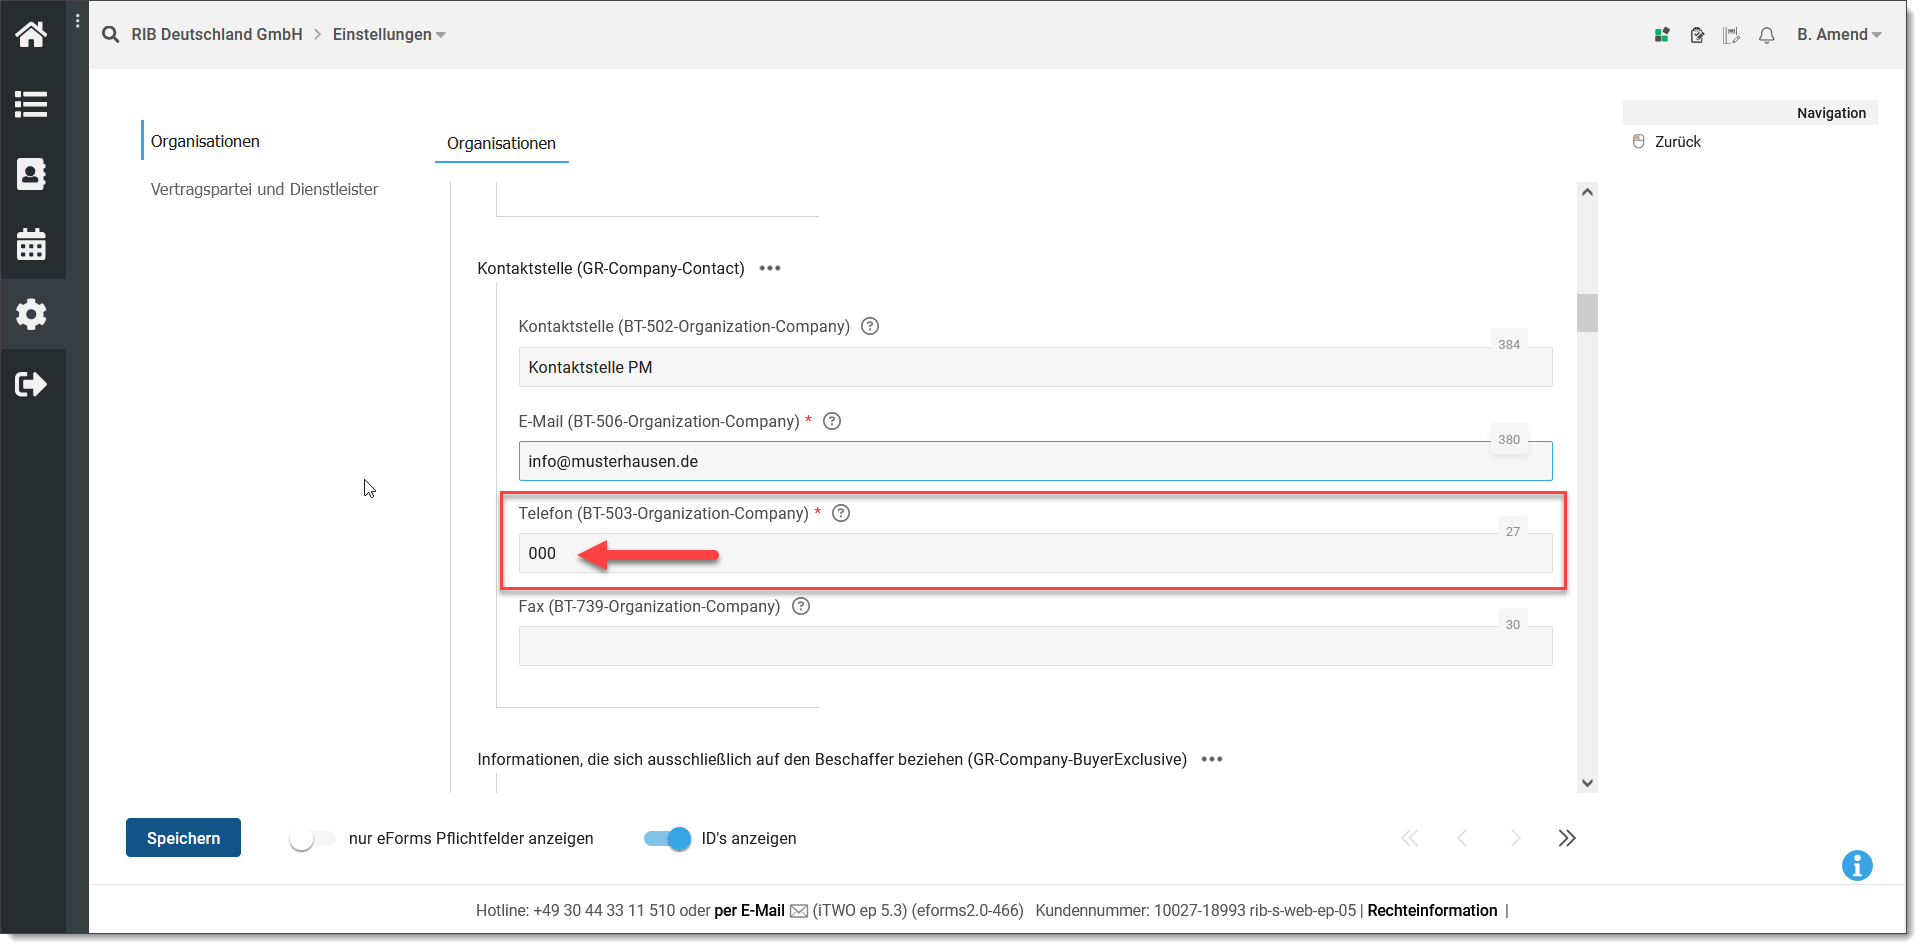This screenshot has height=949, width=1922.
Task: Click the Navigation panel header
Action: [x=1750, y=113]
